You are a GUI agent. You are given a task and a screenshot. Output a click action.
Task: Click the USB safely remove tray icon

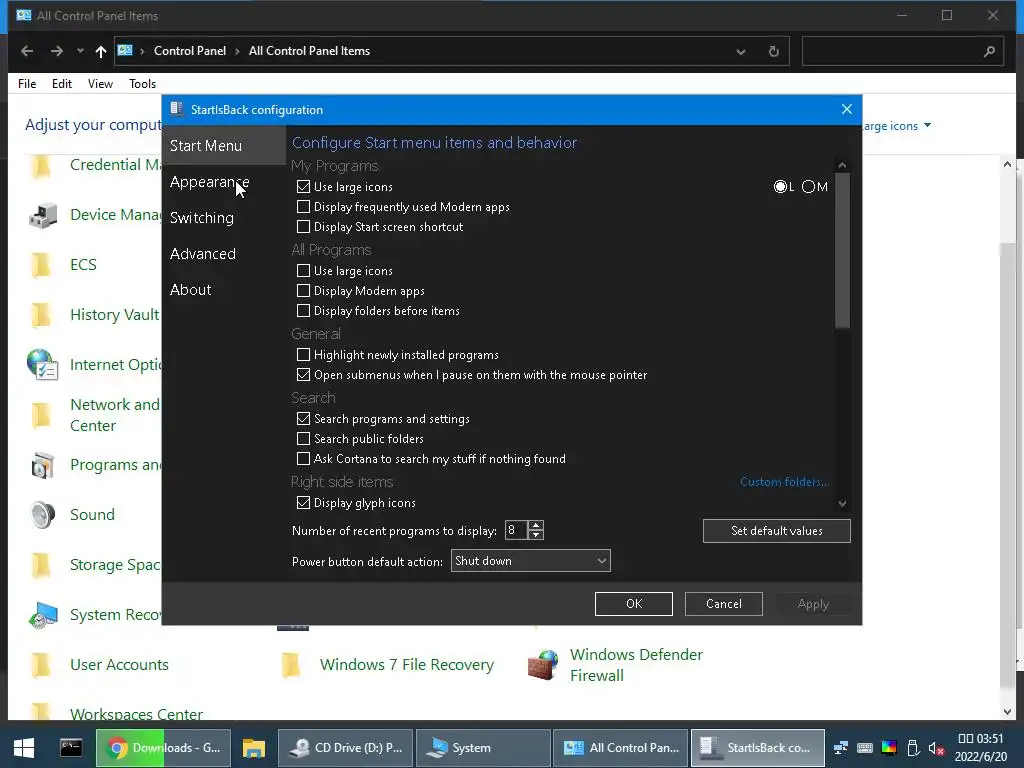point(913,748)
